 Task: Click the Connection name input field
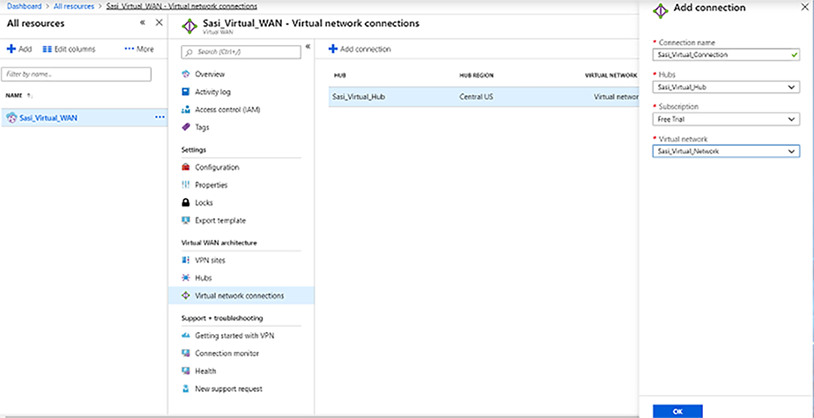[x=720, y=55]
